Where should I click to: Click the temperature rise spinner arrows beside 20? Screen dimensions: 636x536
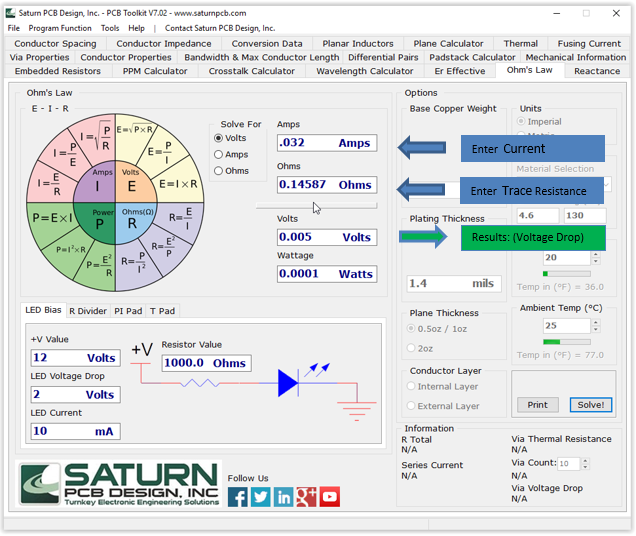click(595, 258)
